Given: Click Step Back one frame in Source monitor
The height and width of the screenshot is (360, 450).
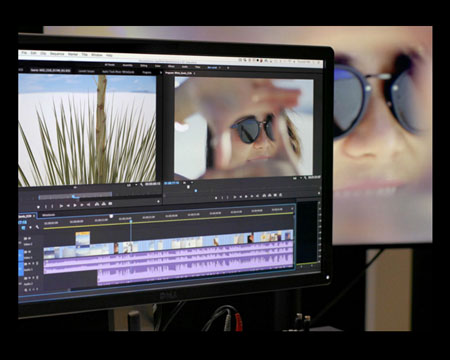Looking at the screenshot, I should 68,206.
